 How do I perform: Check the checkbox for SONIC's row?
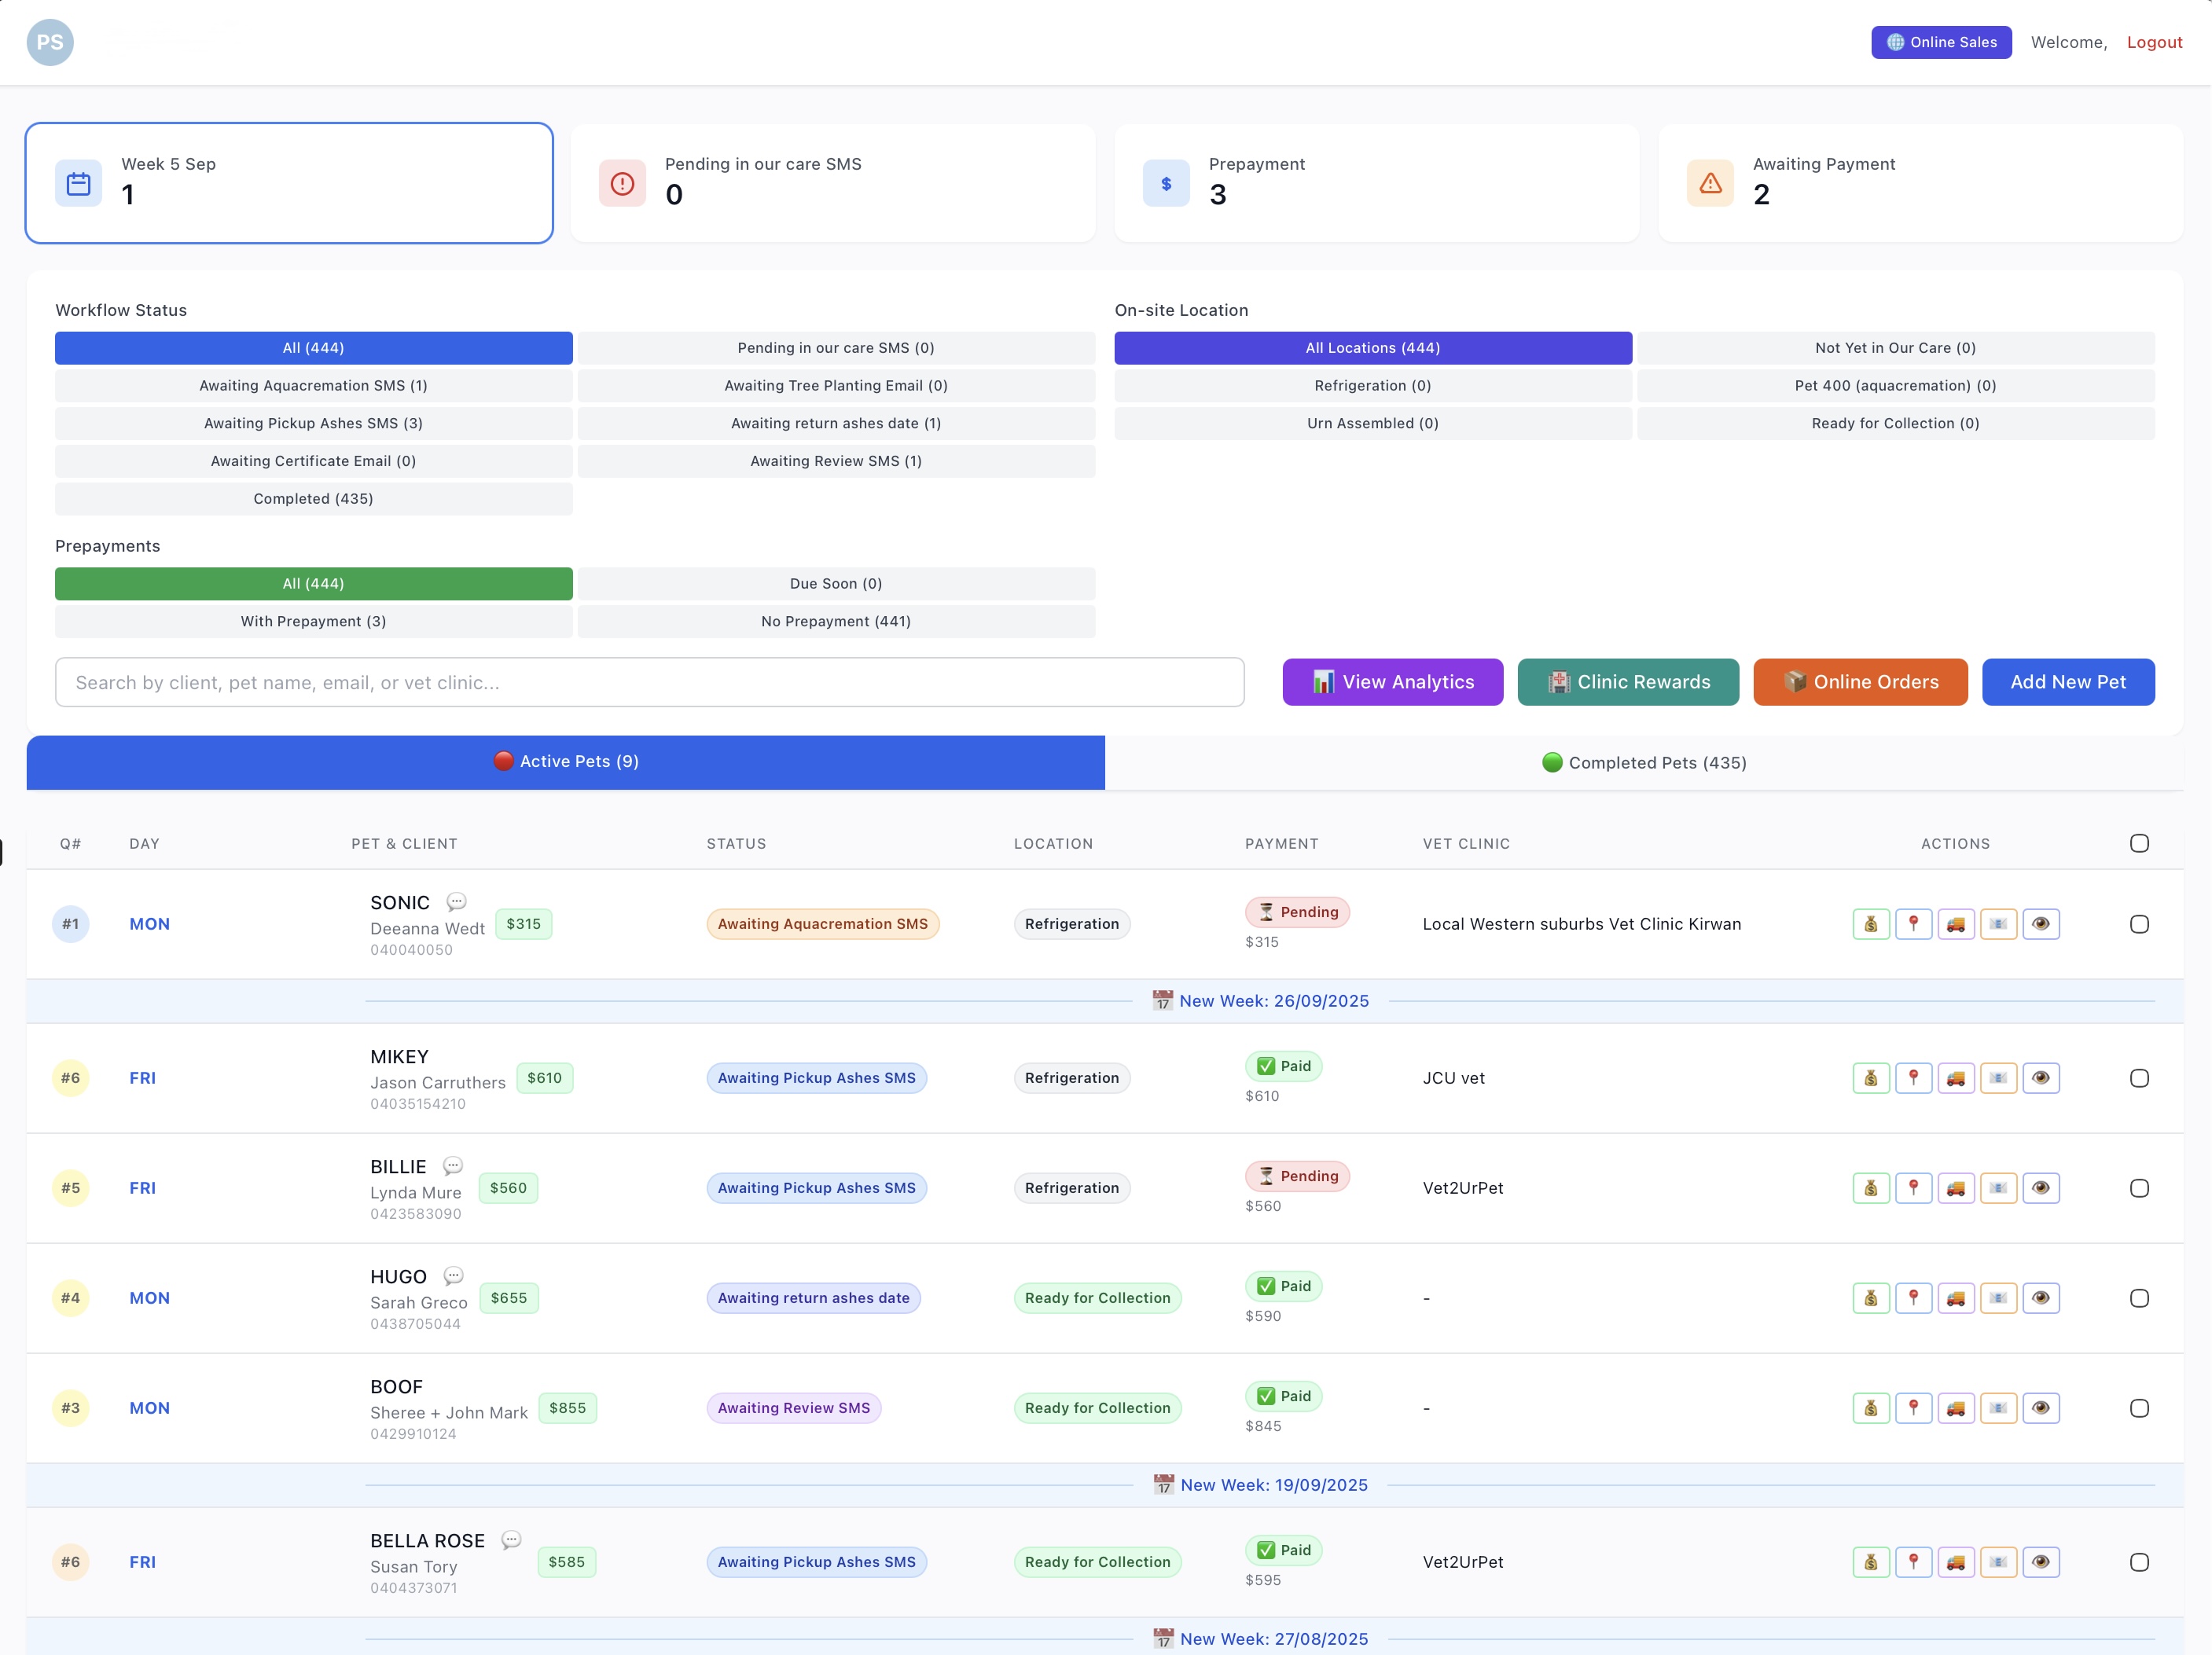tap(2139, 924)
